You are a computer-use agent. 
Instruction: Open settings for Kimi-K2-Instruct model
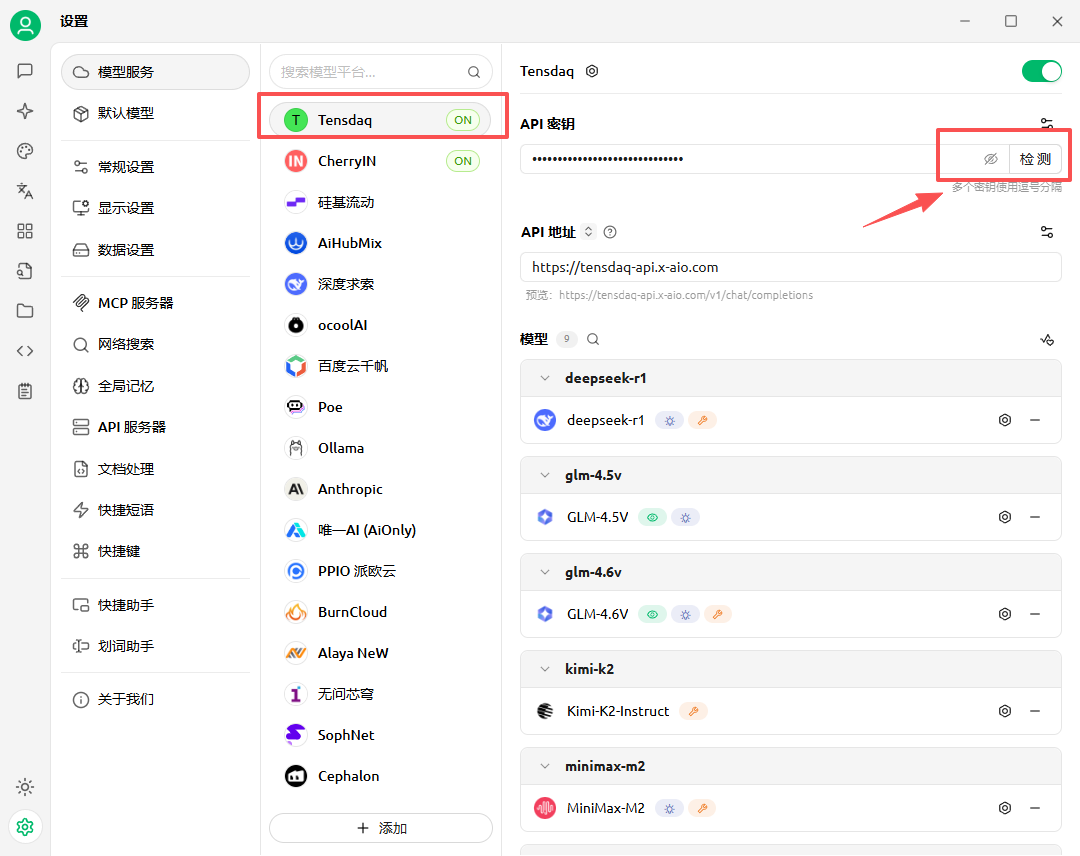point(1005,711)
